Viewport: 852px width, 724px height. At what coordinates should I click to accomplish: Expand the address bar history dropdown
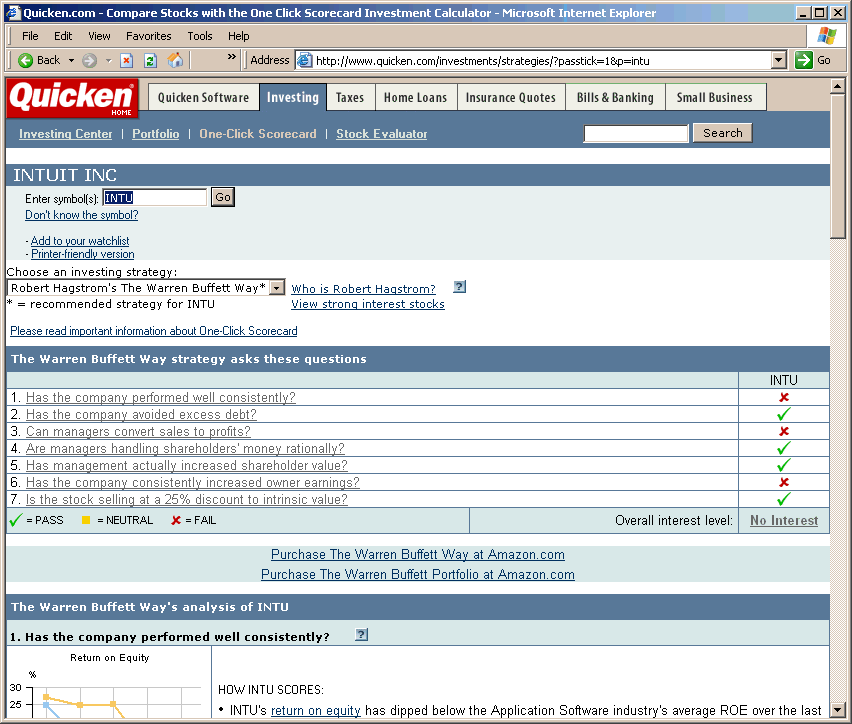[779, 59]
